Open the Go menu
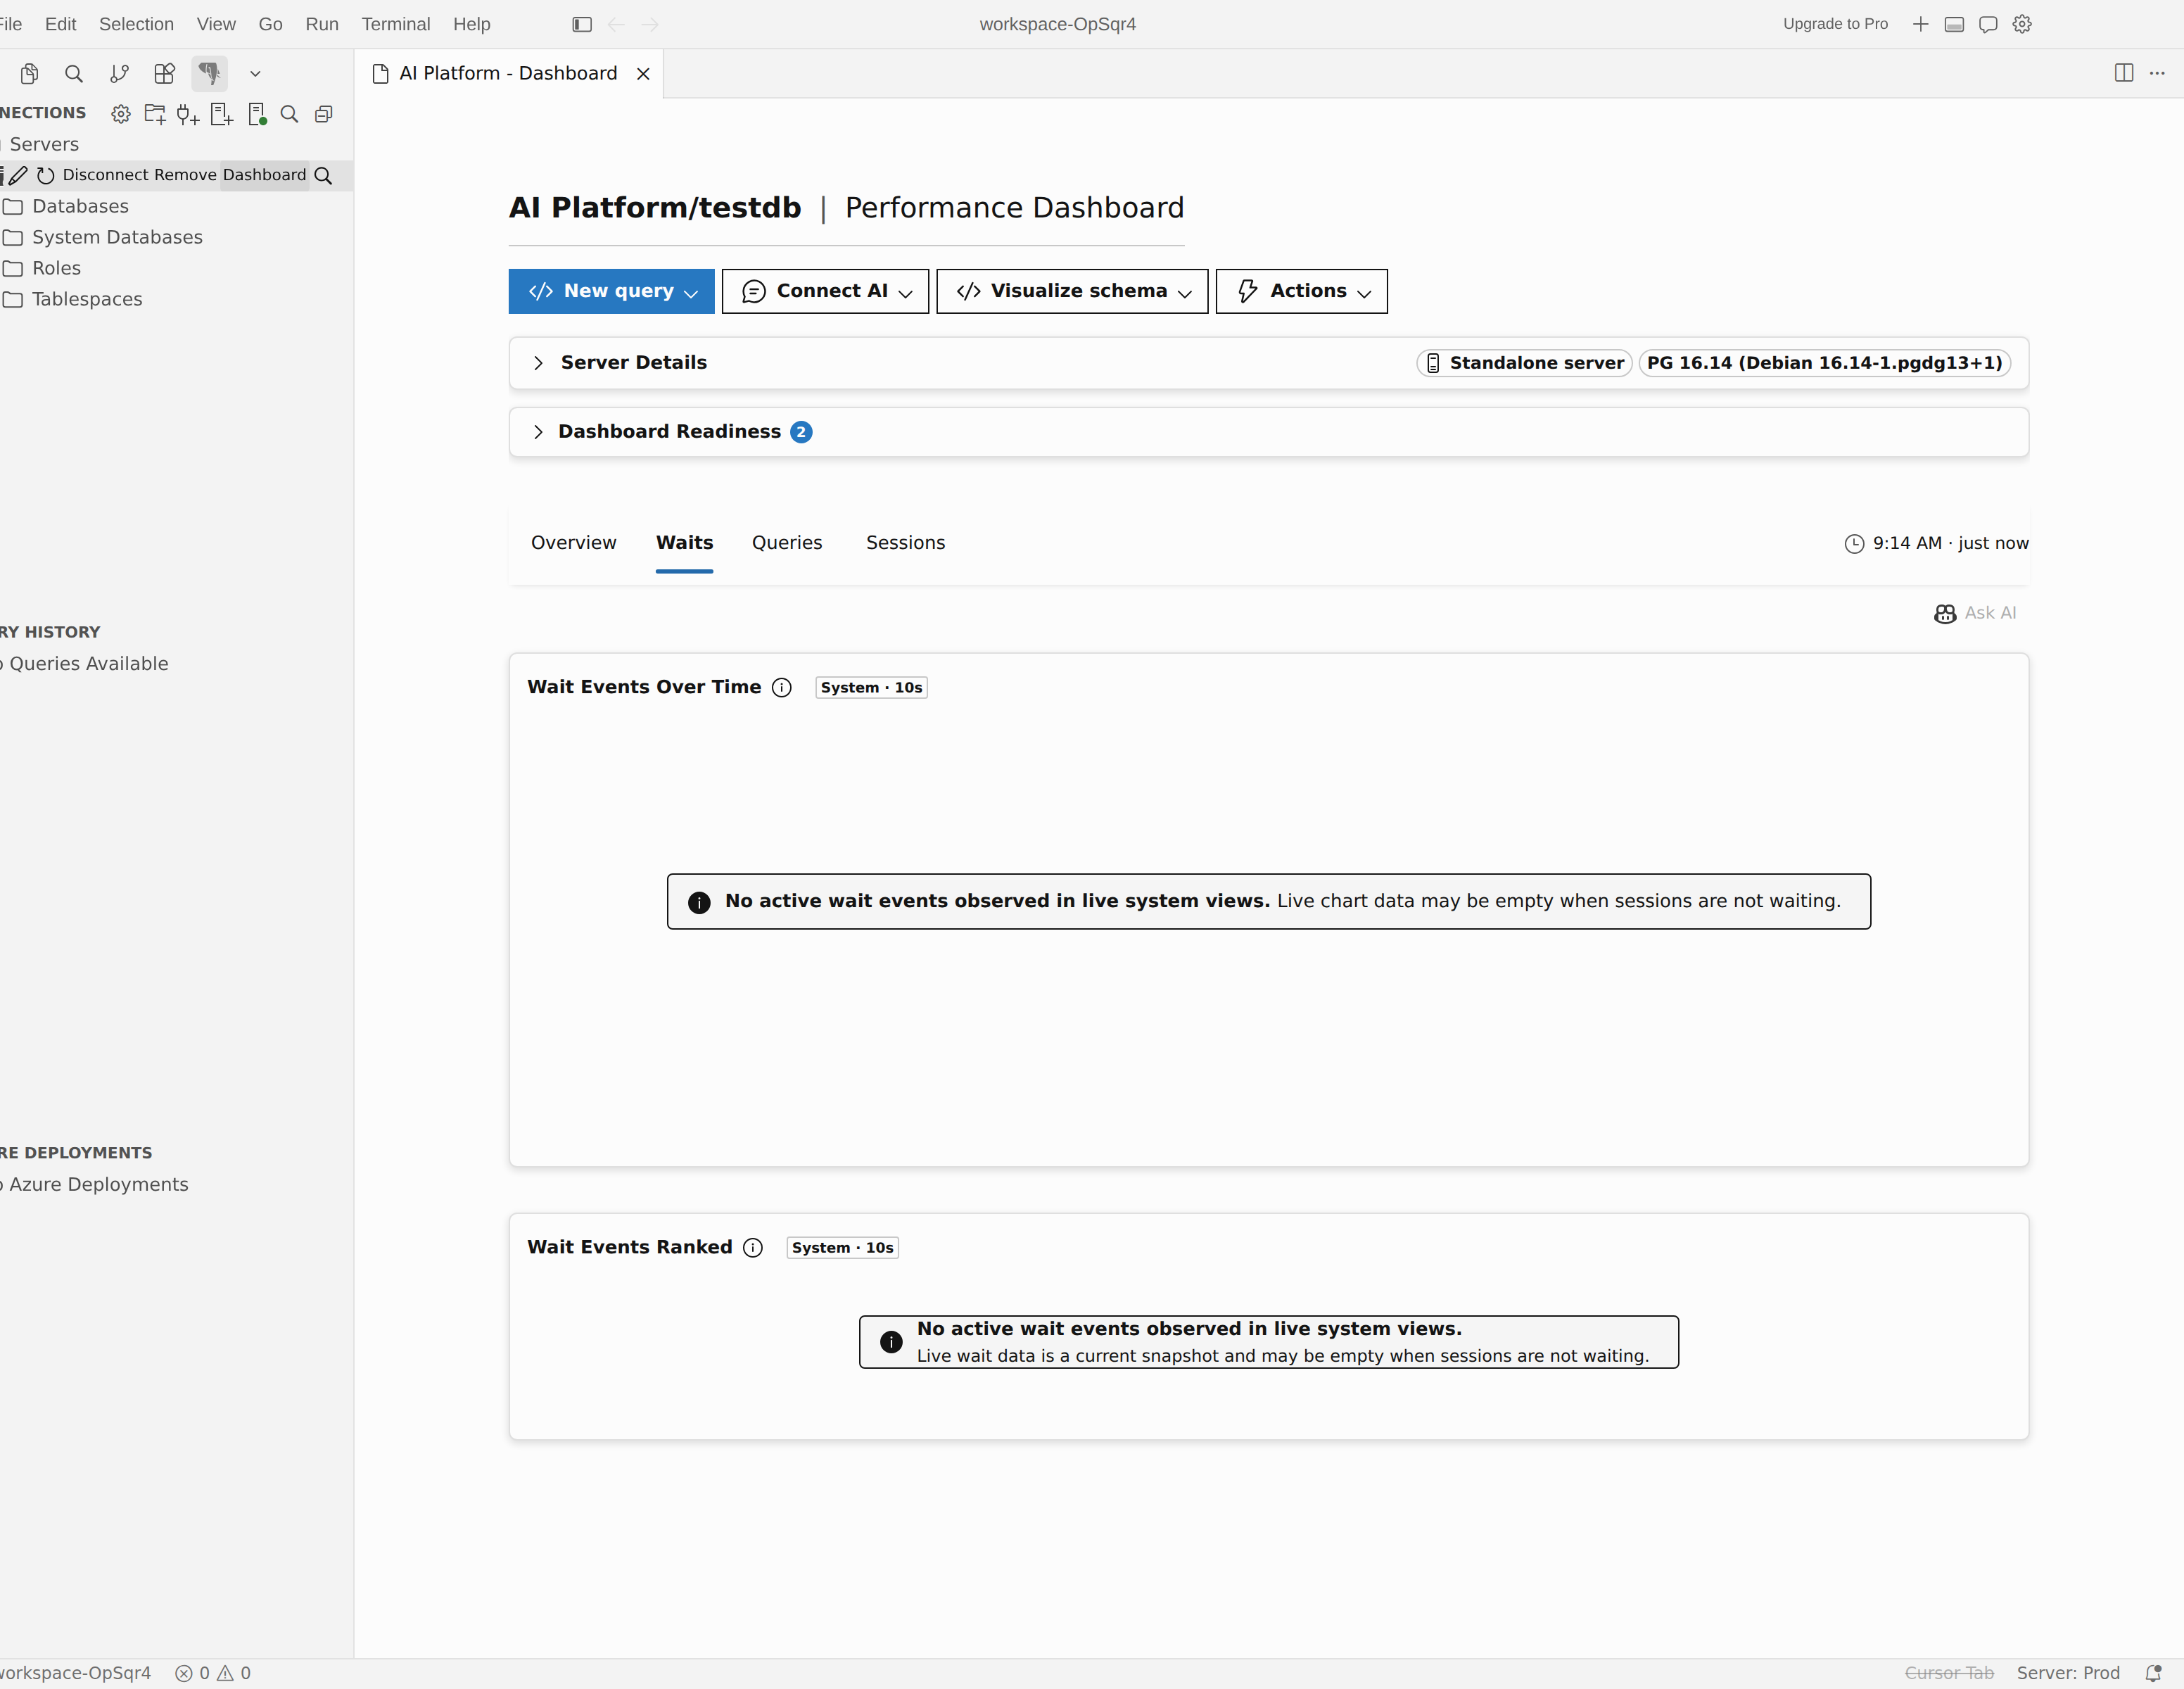This screenshot has height=1689, width=2184. (270, 24)
